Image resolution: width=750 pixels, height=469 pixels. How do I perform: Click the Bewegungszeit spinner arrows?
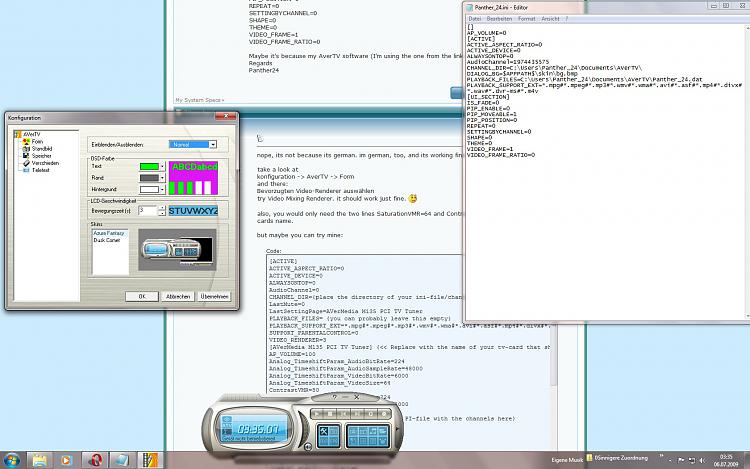[x=162, y=211]
